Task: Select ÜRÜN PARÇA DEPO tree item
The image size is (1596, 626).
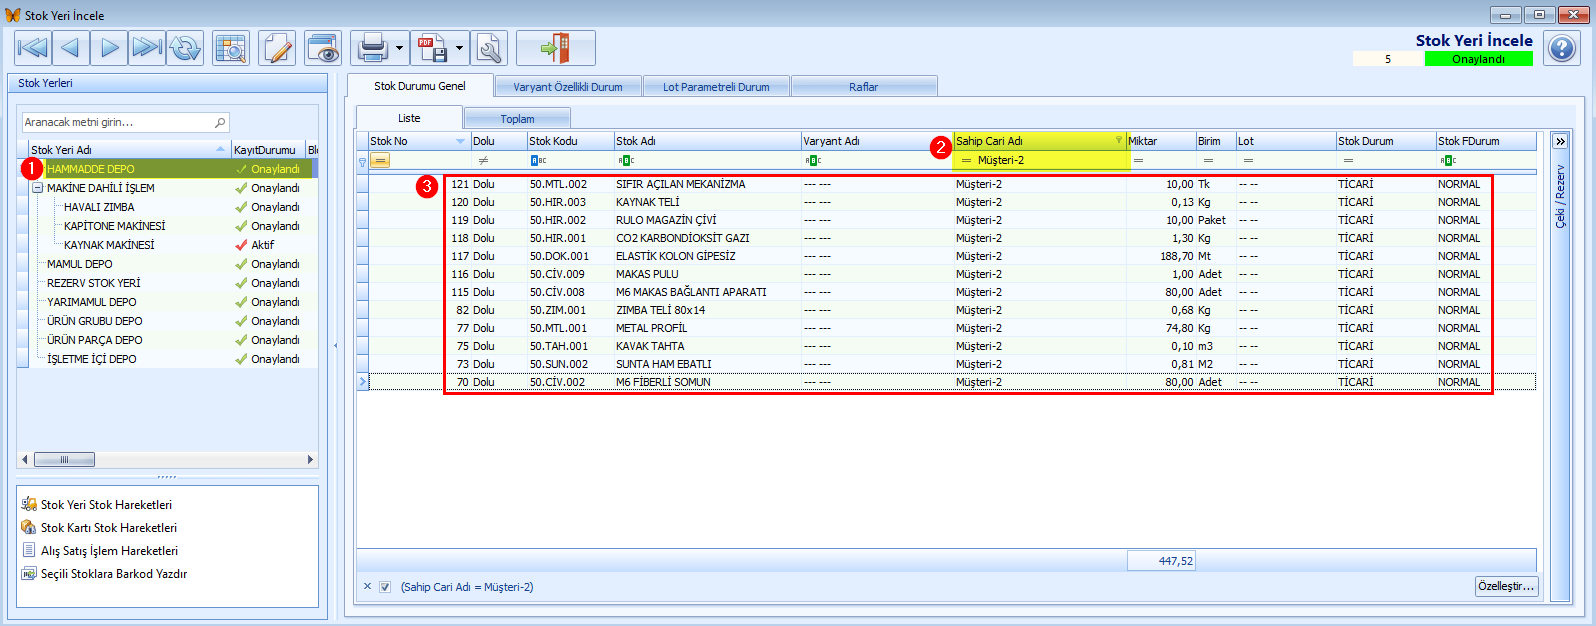Action: pyautogui.click(x=95, y=340)
